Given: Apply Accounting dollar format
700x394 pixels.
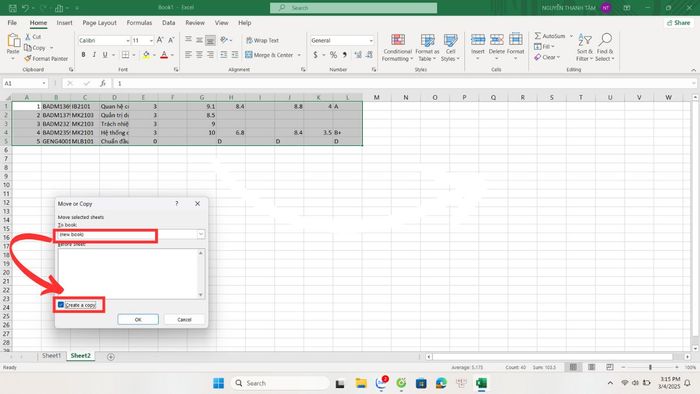Looking at the screenshot, I should click(x=315, y=54).
